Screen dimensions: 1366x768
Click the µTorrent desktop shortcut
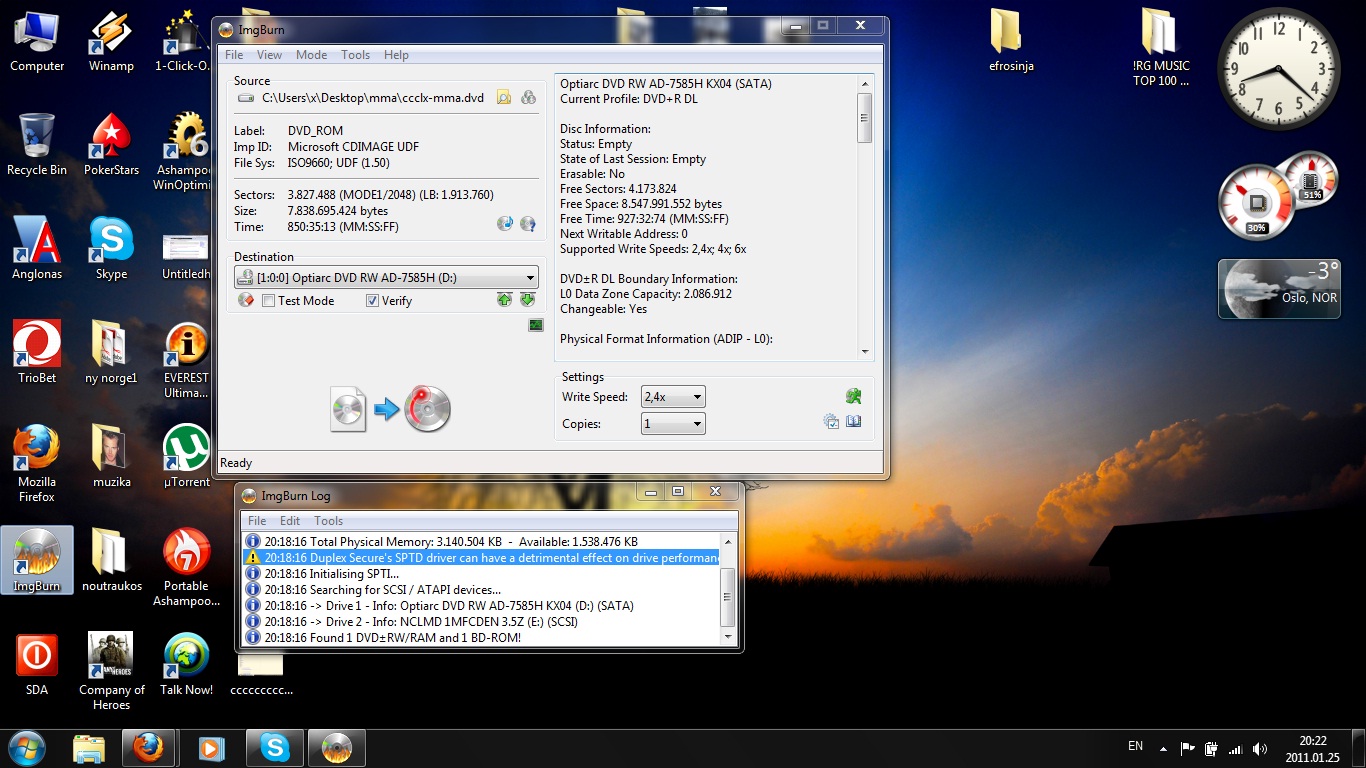pyautogui.click(x=187, y=457)
